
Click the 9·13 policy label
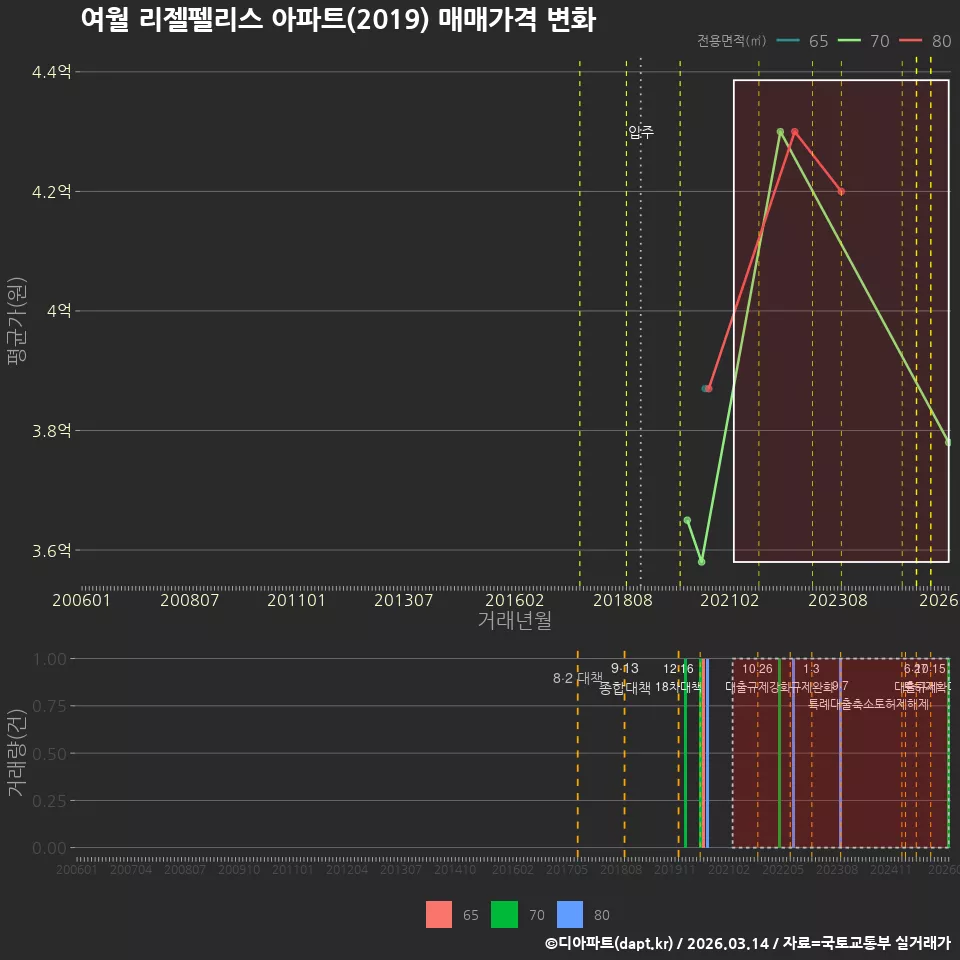pyautogui.click(x=624, y=669)
